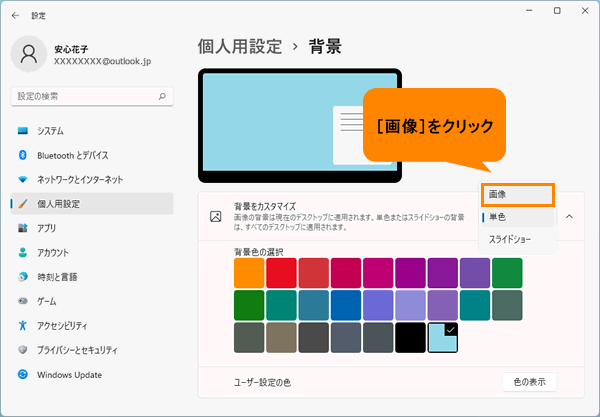Collapse the 背景をカスタマイズ chevron
The image size is (600, 417).
point(569,217)
